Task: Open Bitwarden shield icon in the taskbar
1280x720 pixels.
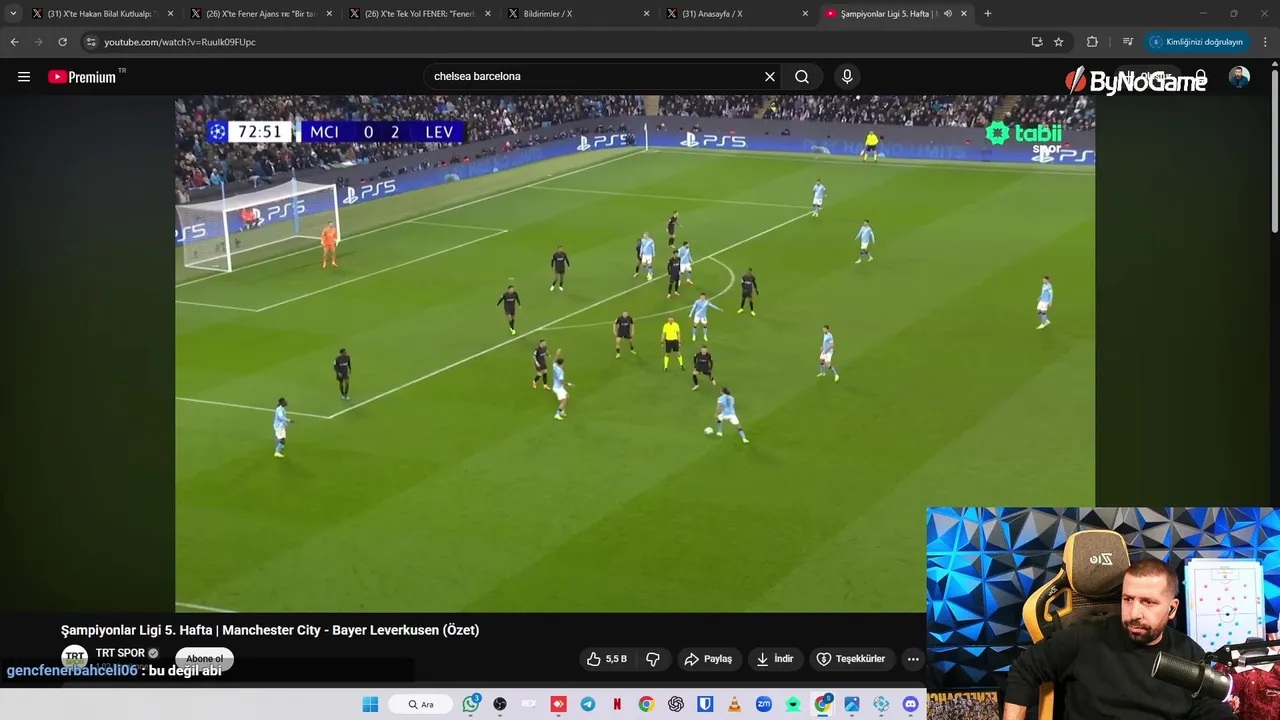Action: point(705,704)
